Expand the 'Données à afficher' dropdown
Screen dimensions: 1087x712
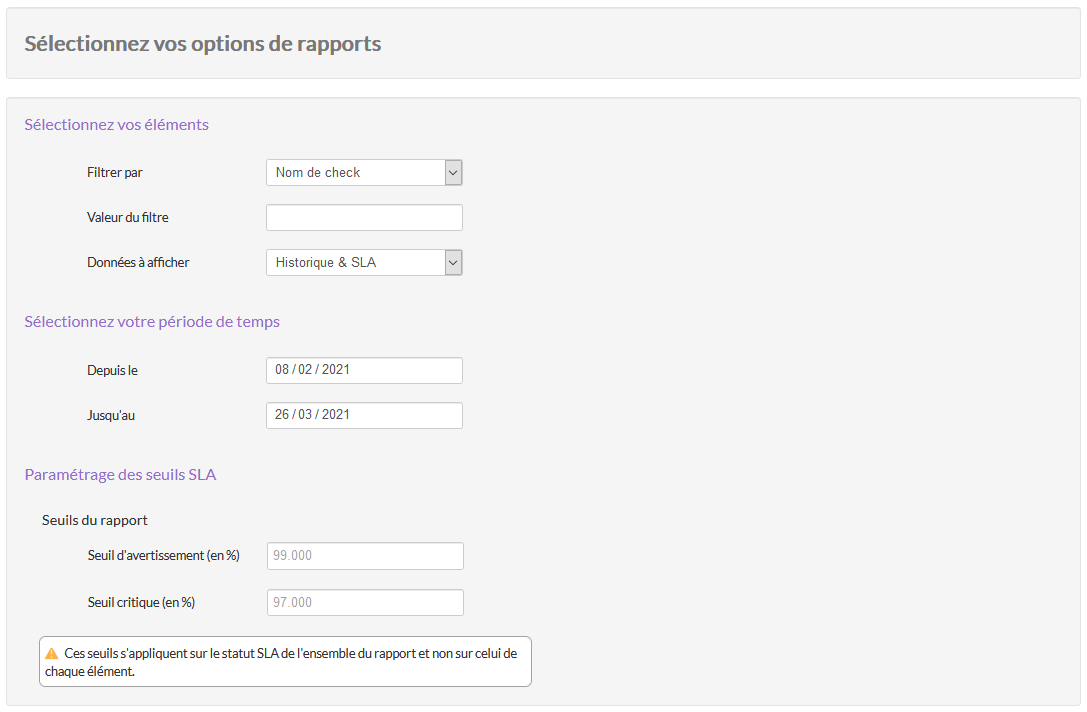coord(363,263)
